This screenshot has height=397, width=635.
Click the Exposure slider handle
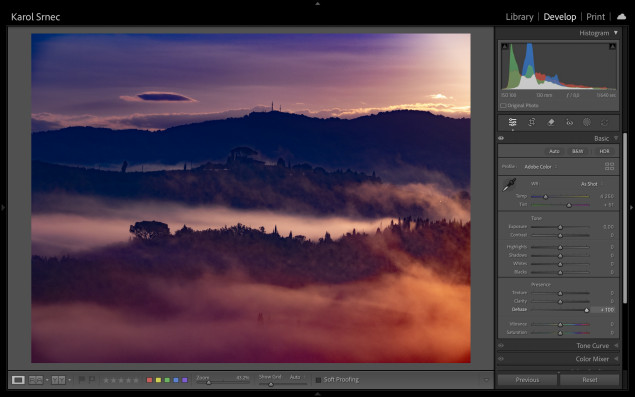point(560,227)
